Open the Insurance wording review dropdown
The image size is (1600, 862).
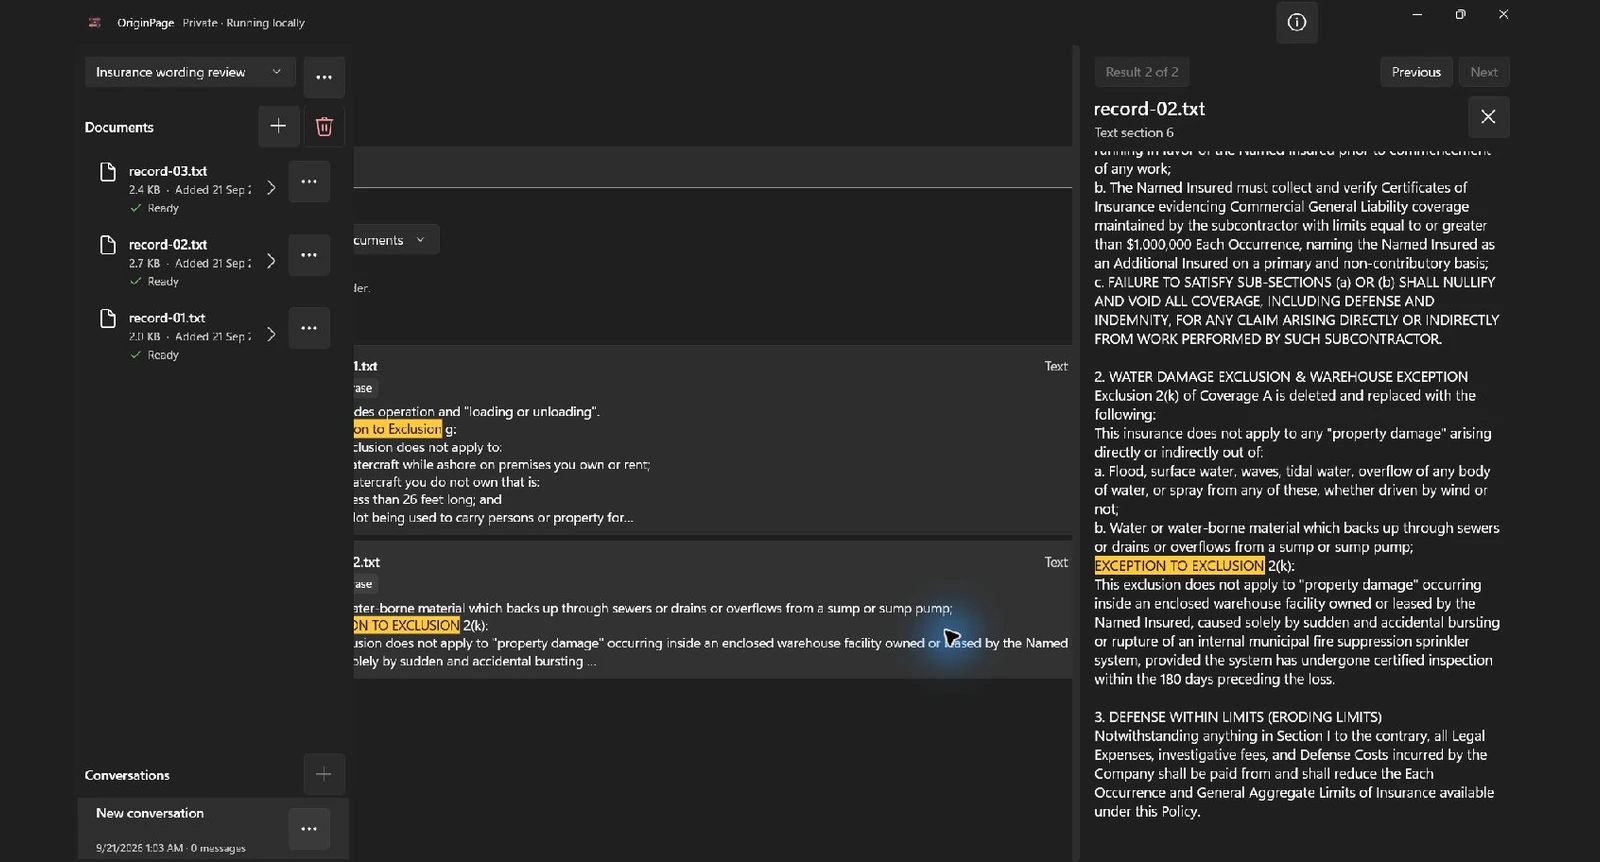[x=189, y=72]
